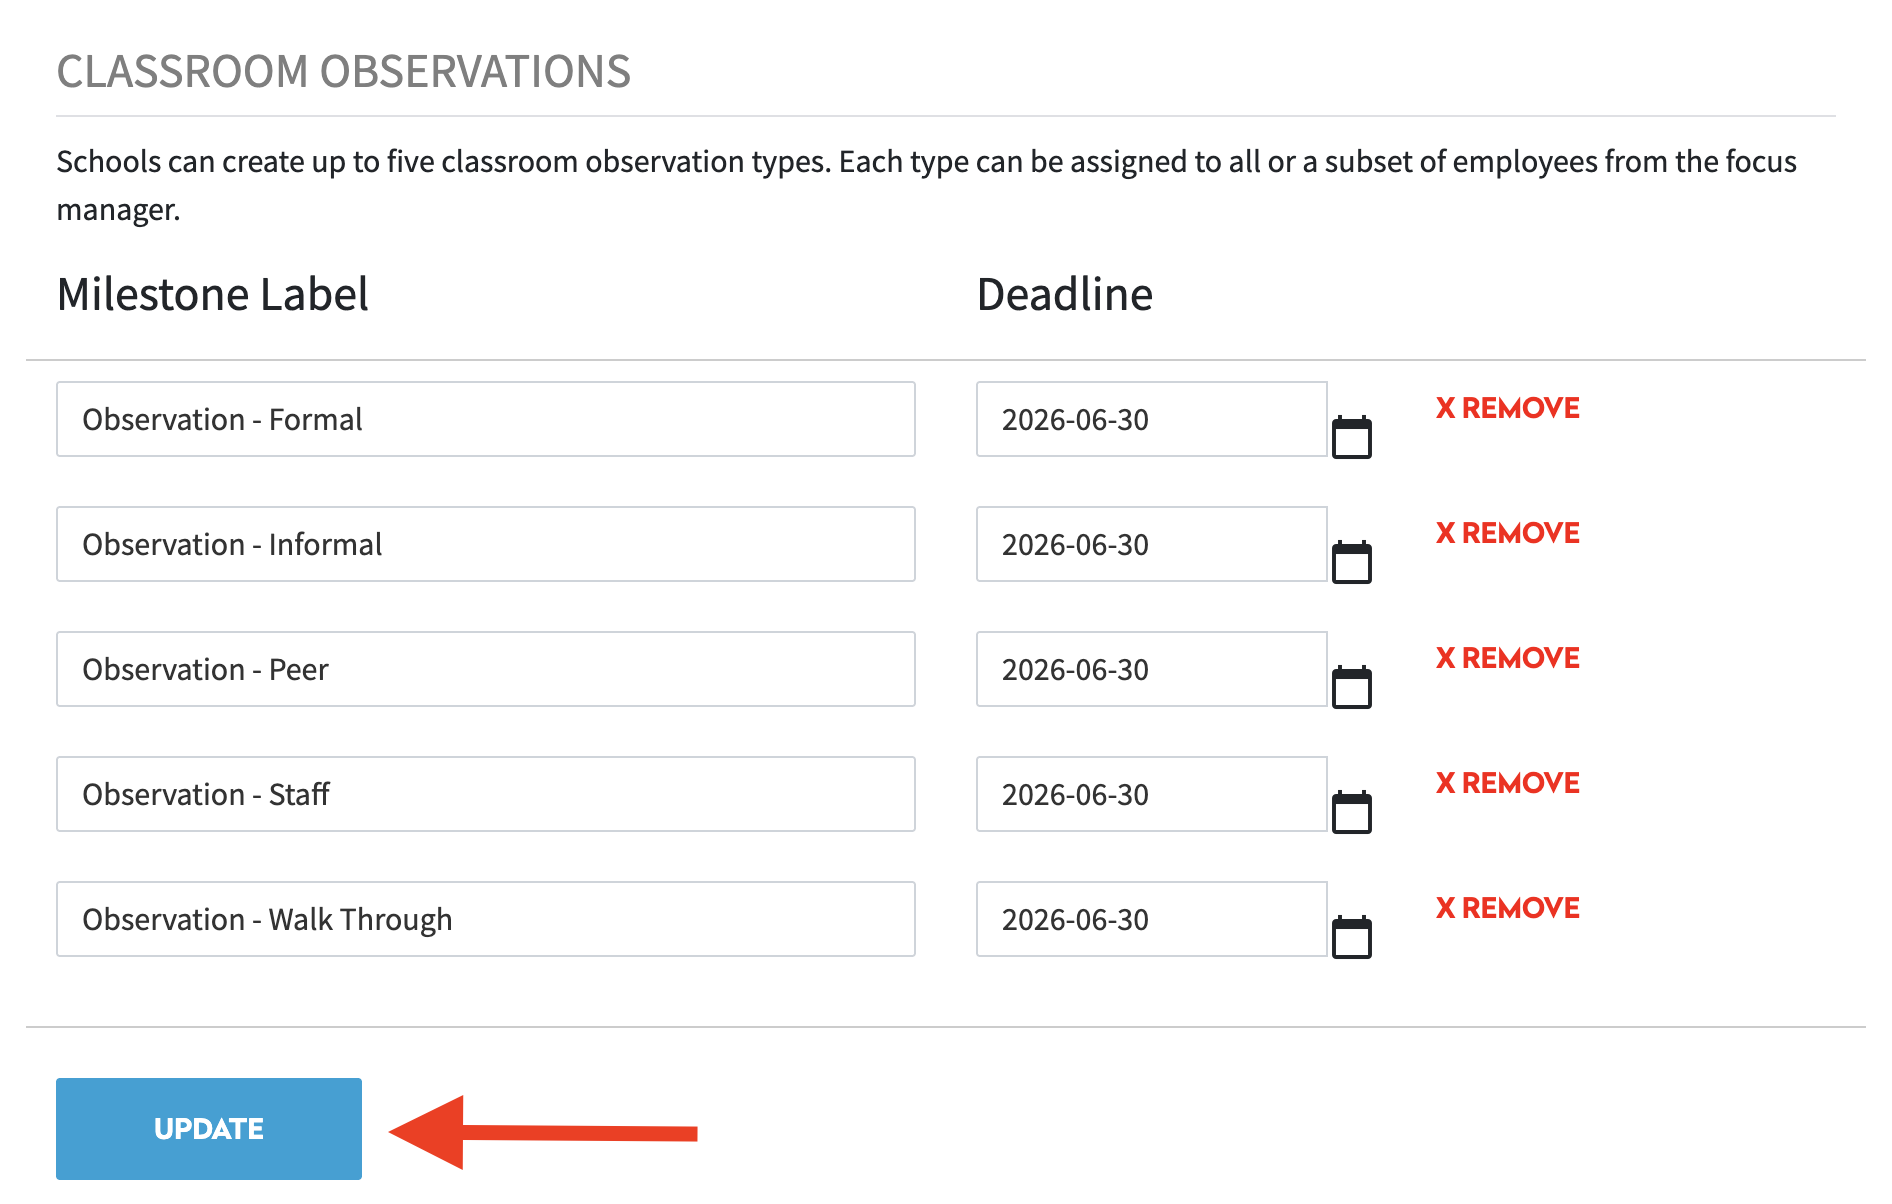Focus the Informal observation deadline date field

[1150, 544]
